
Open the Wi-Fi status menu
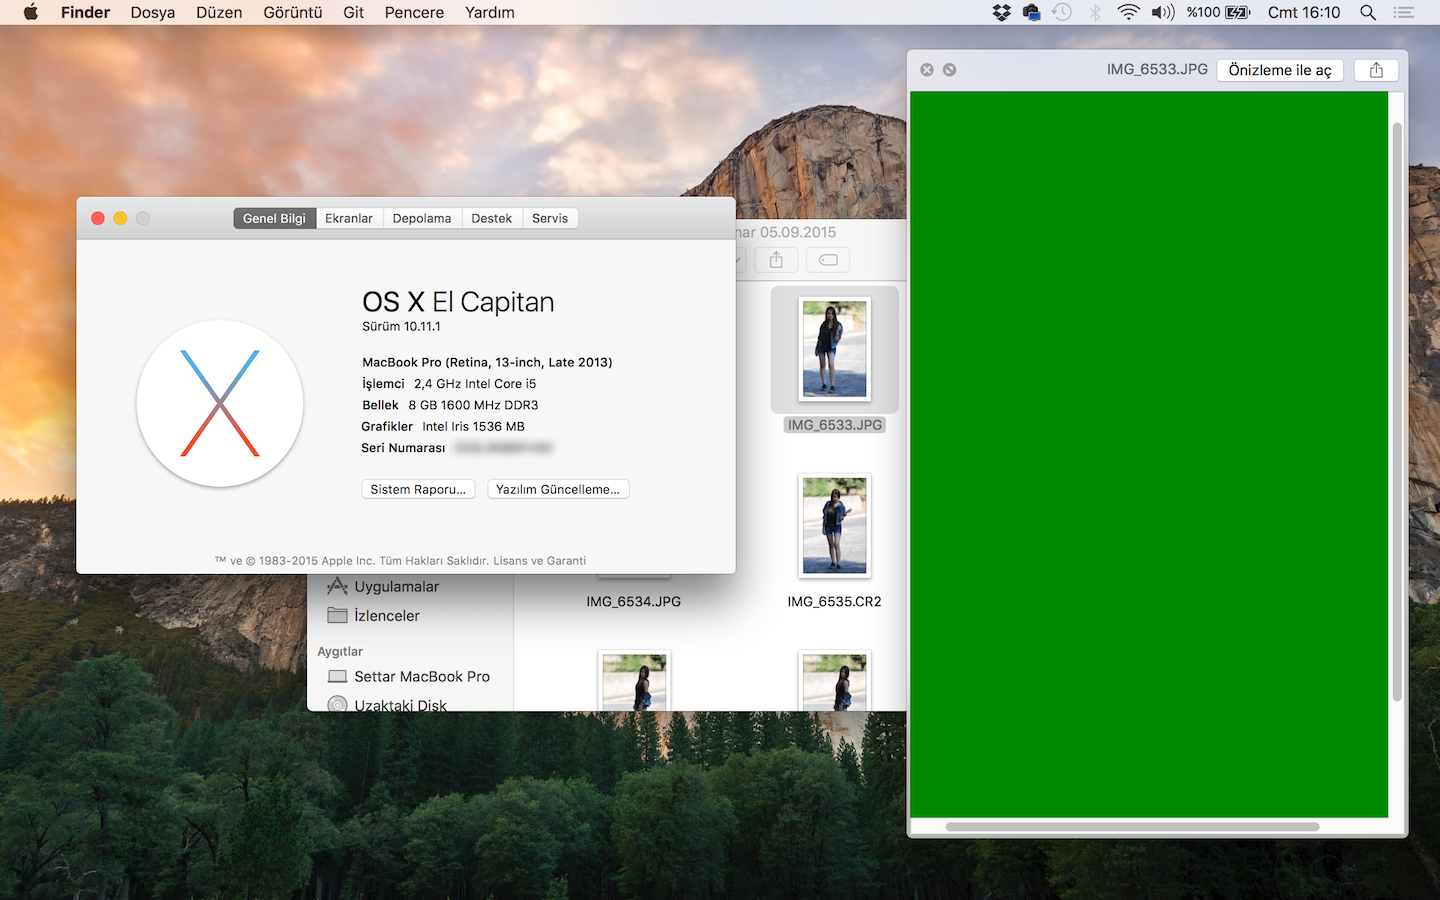tap(1128, 12)
